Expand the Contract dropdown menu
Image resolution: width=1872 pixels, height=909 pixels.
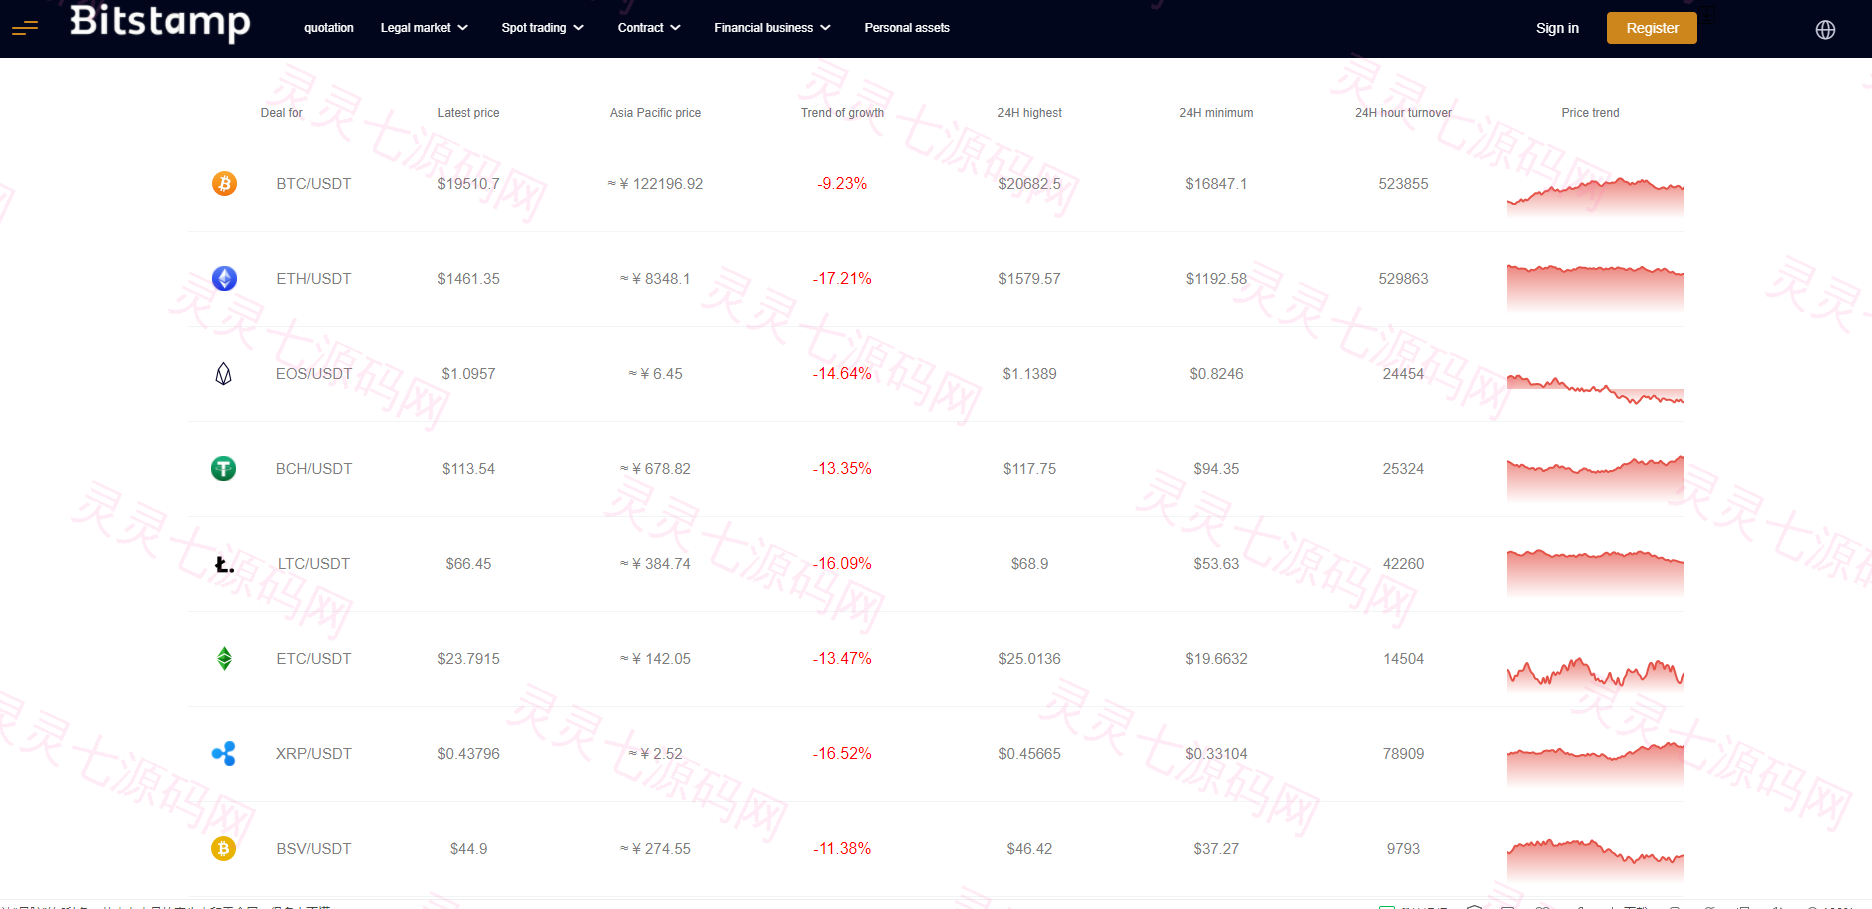pos(649,28)
